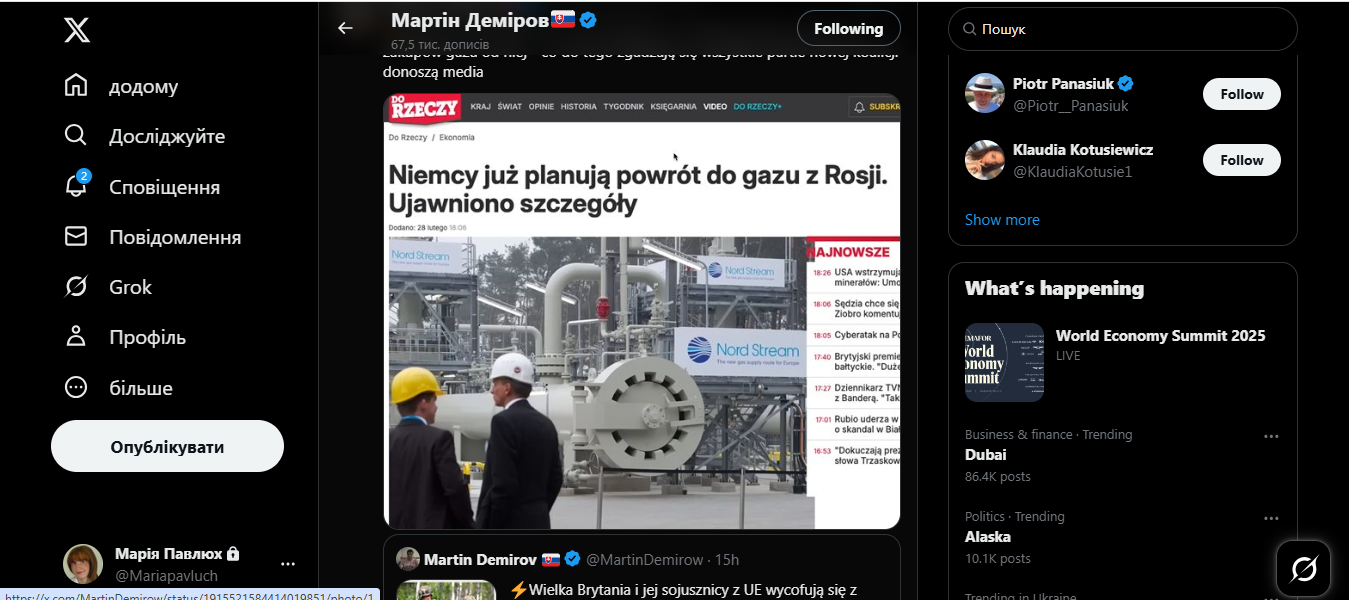Open the World Economy Summit 2025 thumbnail
This screenshot has height=600, width=1349.
(1004, 362)
